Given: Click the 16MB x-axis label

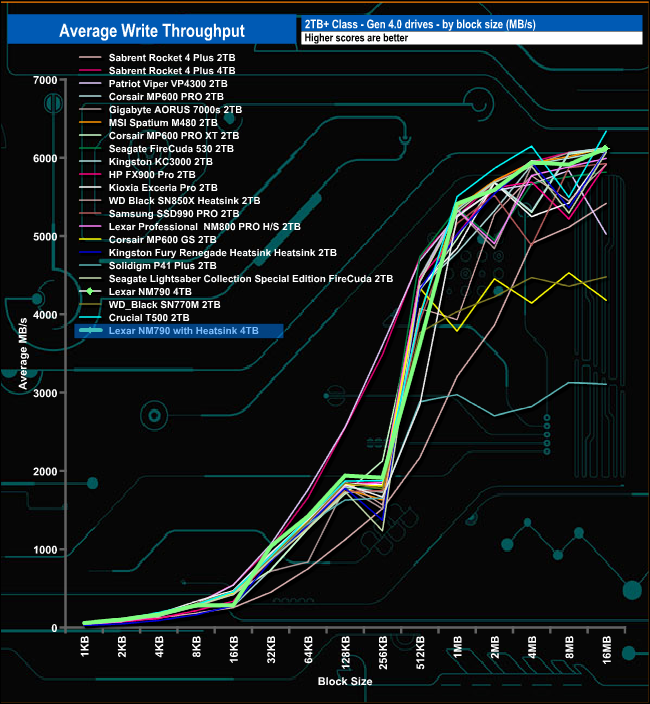Looking at the screenshot, I should click(x=606, y=650).
